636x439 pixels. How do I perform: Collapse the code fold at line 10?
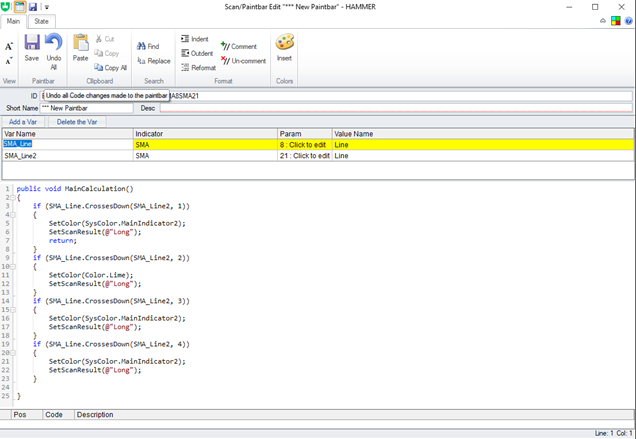pos(13,267)
